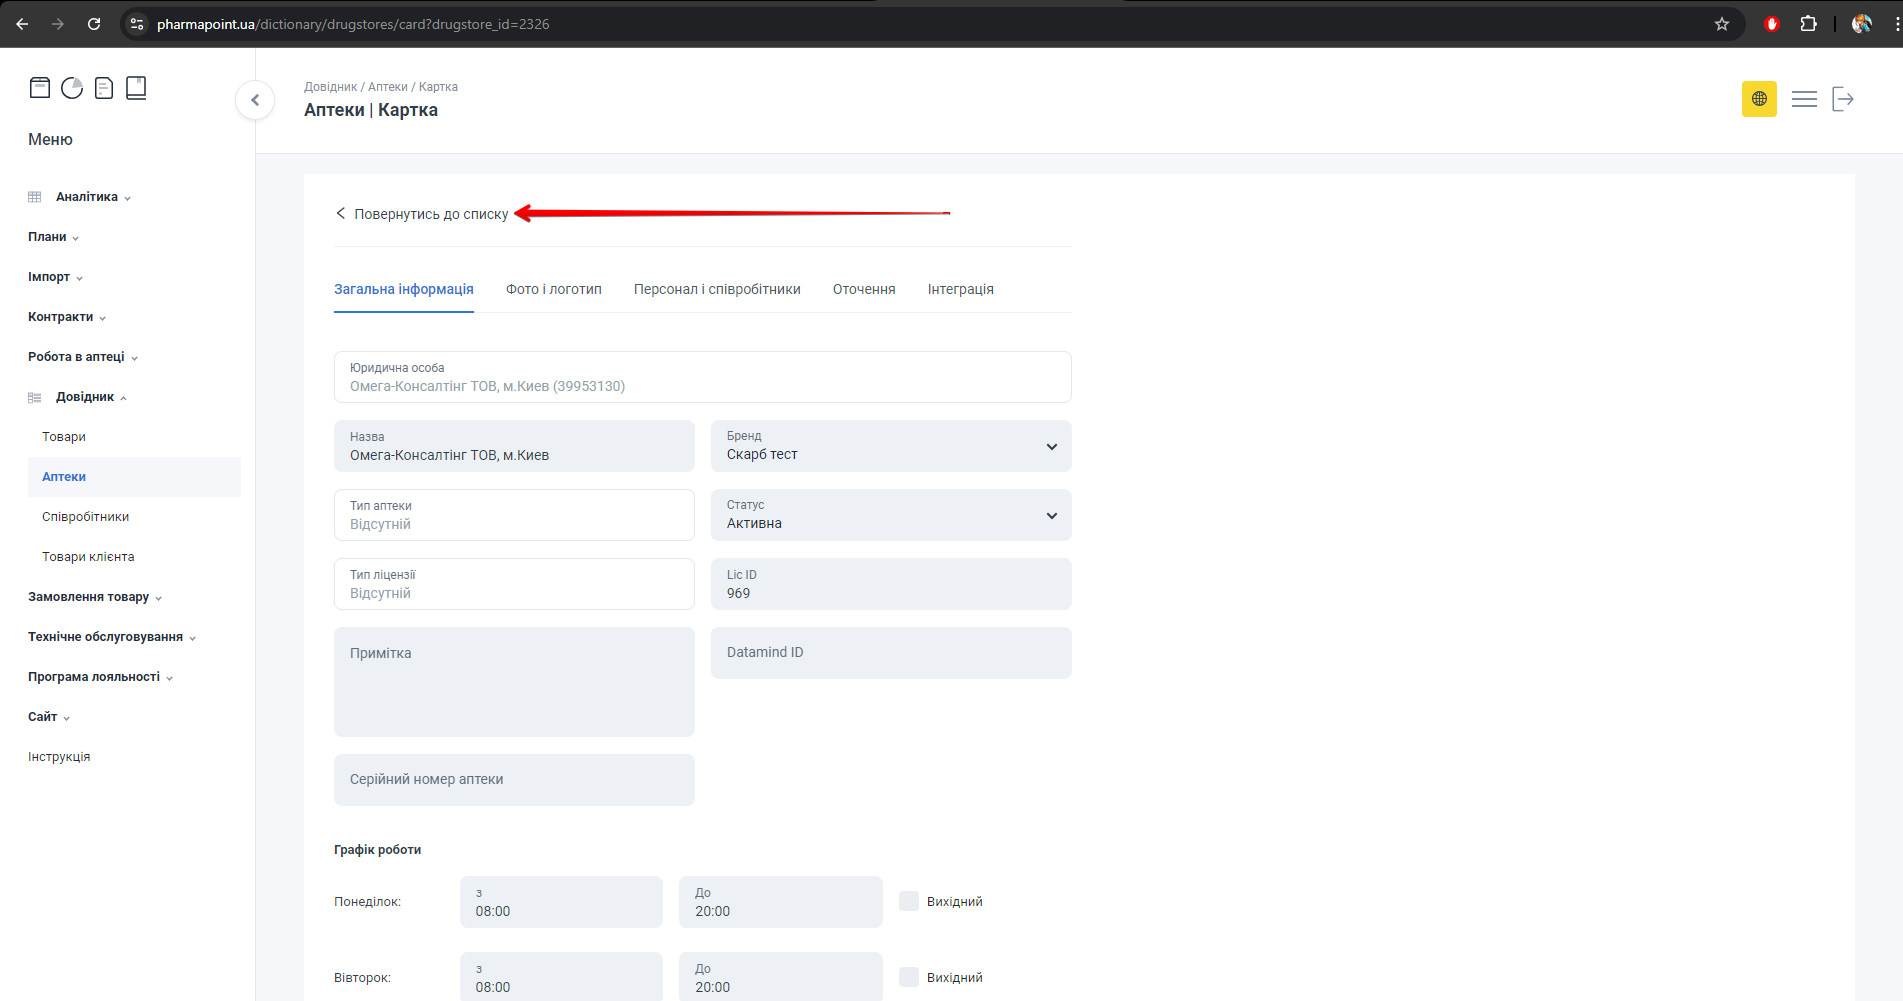Click the Серійний номер аптеки field
This screenshot has width=1903, height=1001.
coord(514,780)
